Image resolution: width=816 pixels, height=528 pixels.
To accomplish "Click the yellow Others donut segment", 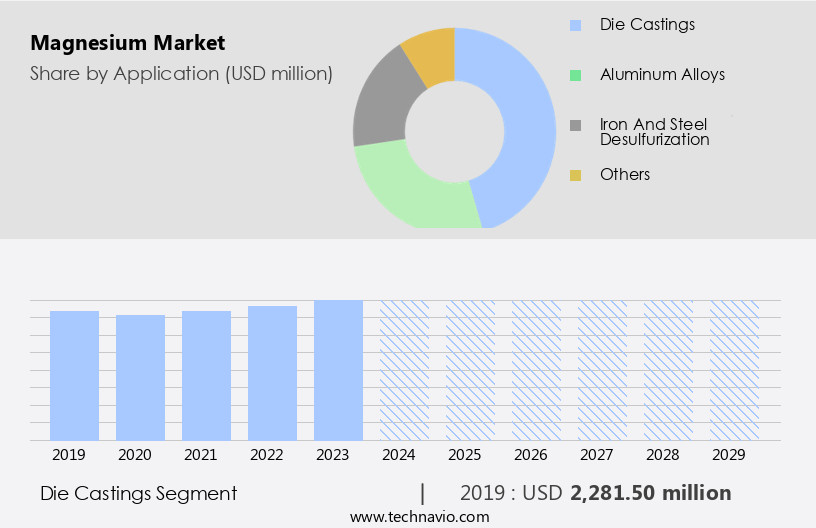I will [x=430, y=50].
